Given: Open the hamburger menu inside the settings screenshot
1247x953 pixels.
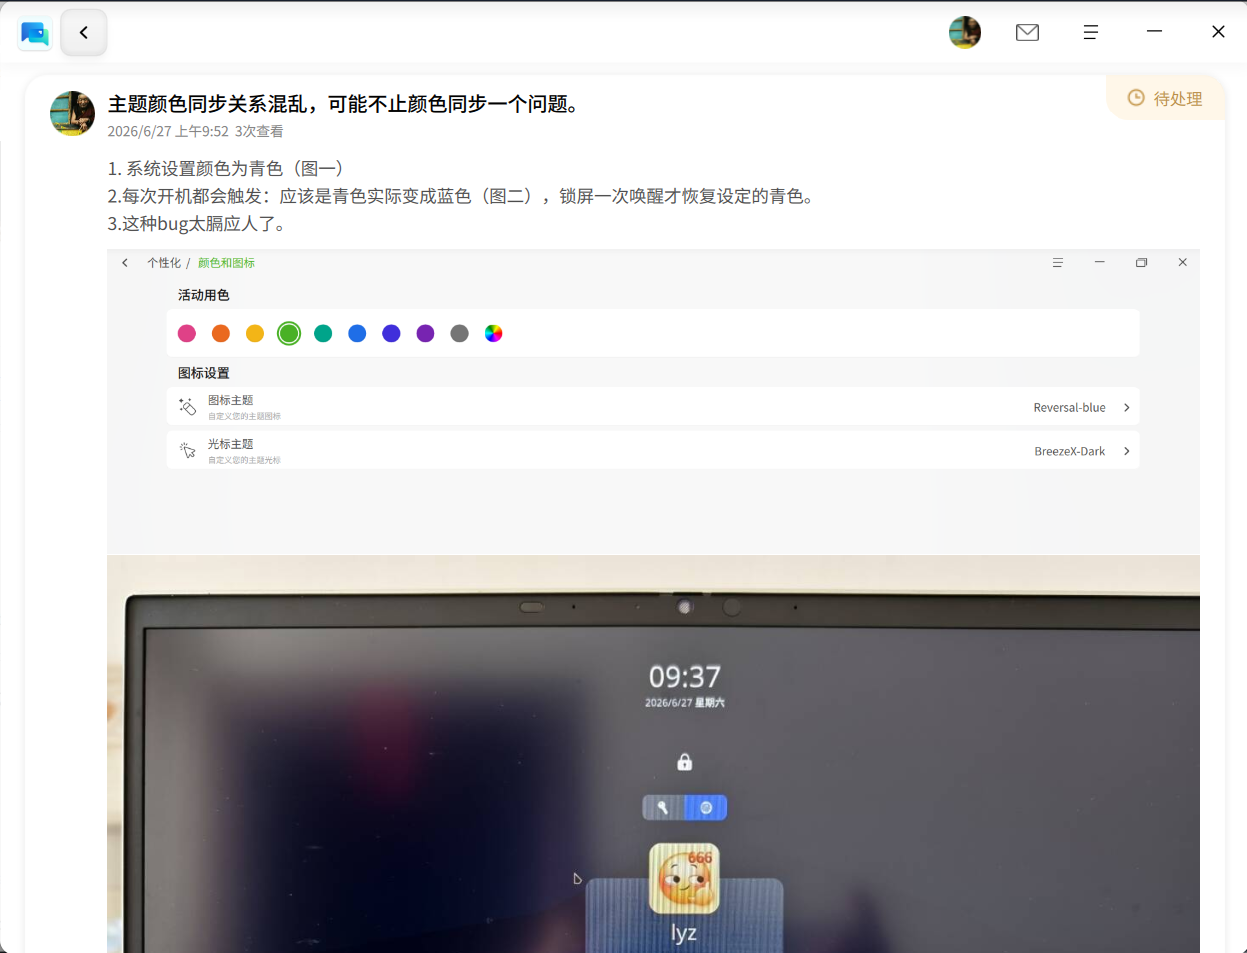Looking at the screenshot, I should 1057,263.
